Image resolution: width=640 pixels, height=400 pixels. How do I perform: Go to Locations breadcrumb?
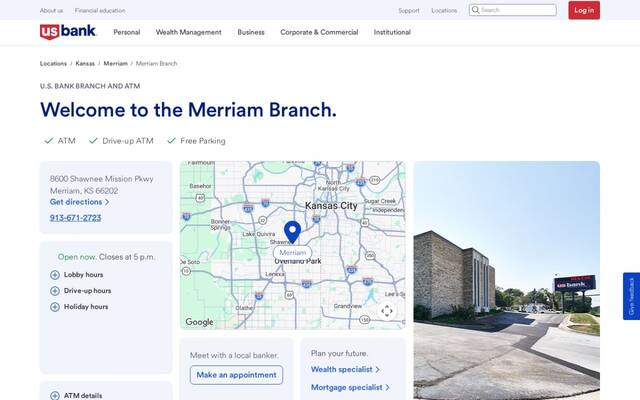click(53, 64)
